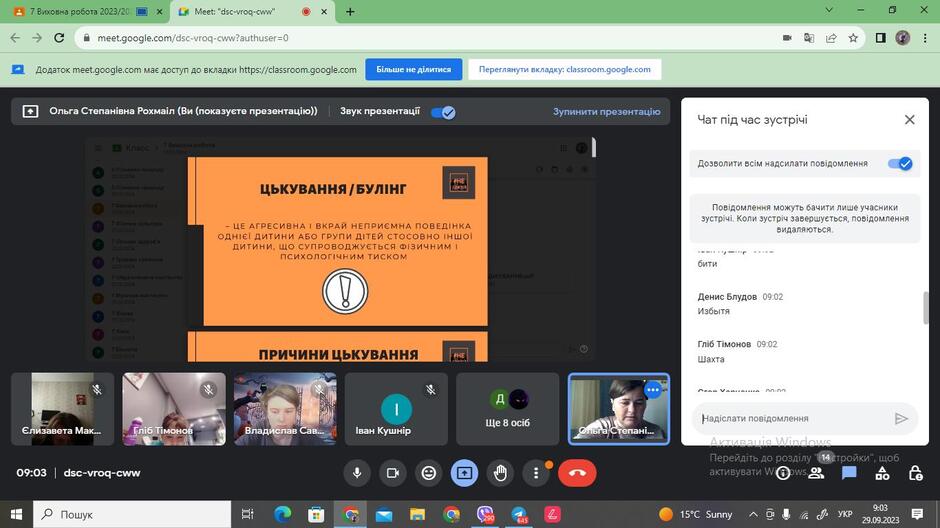Open the activities shapes icon
This screenshot has width=940, height=528.
[x=882, y=473]
